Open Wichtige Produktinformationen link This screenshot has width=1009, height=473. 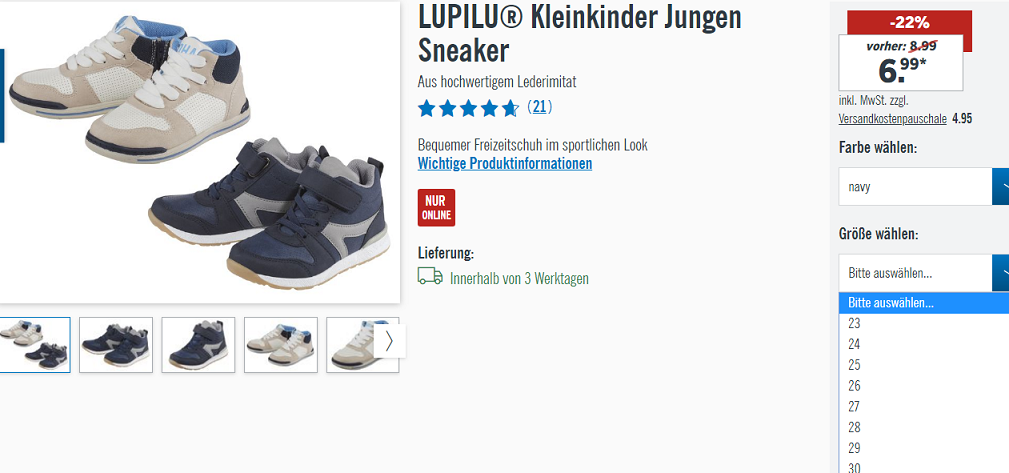504,163
